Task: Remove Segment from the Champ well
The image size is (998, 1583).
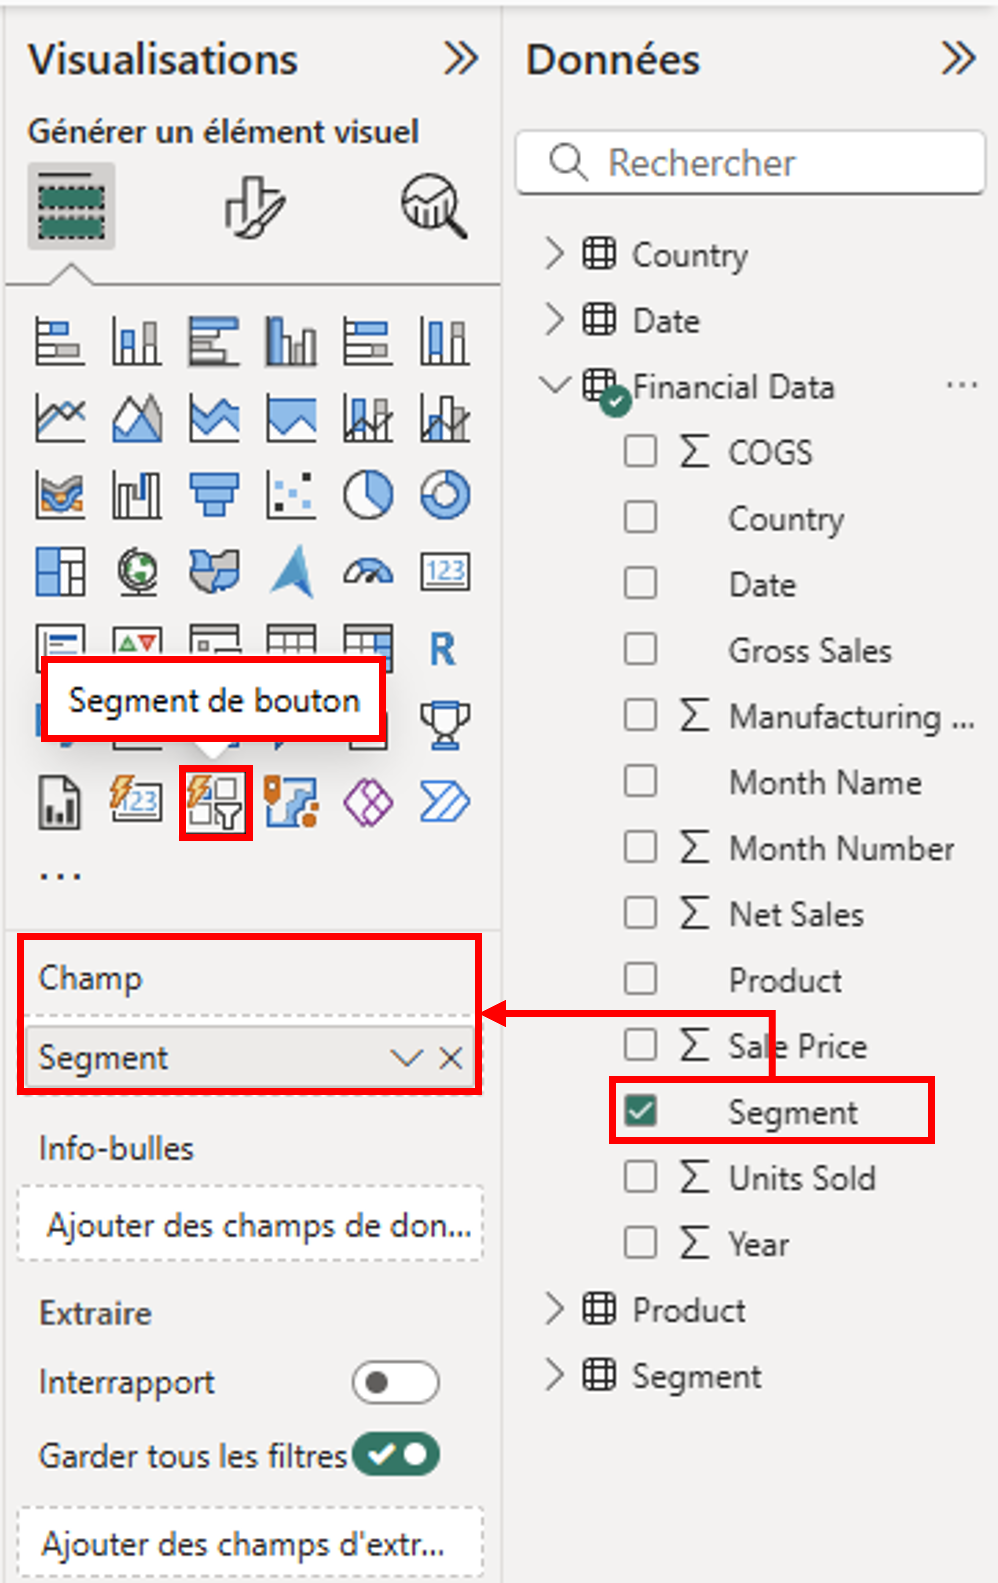Action: (451, 1058)
